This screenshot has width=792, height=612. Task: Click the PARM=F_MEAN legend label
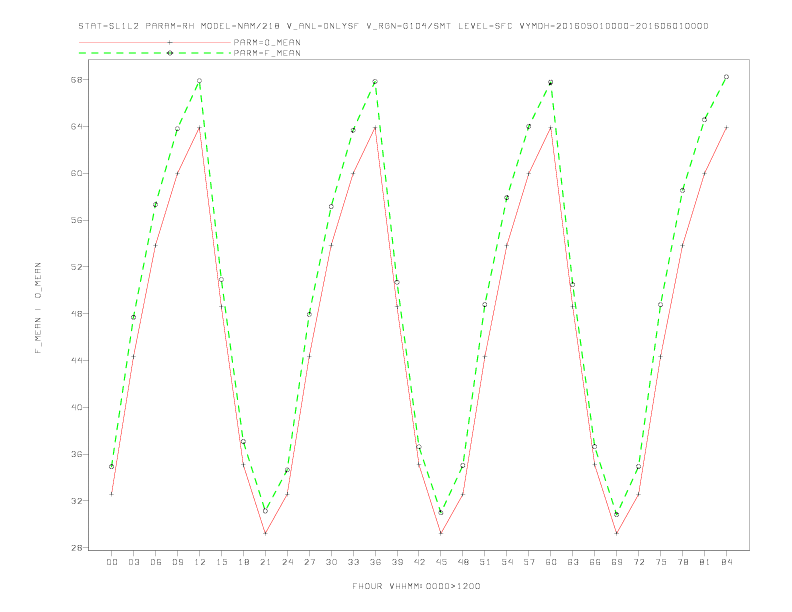267,53
